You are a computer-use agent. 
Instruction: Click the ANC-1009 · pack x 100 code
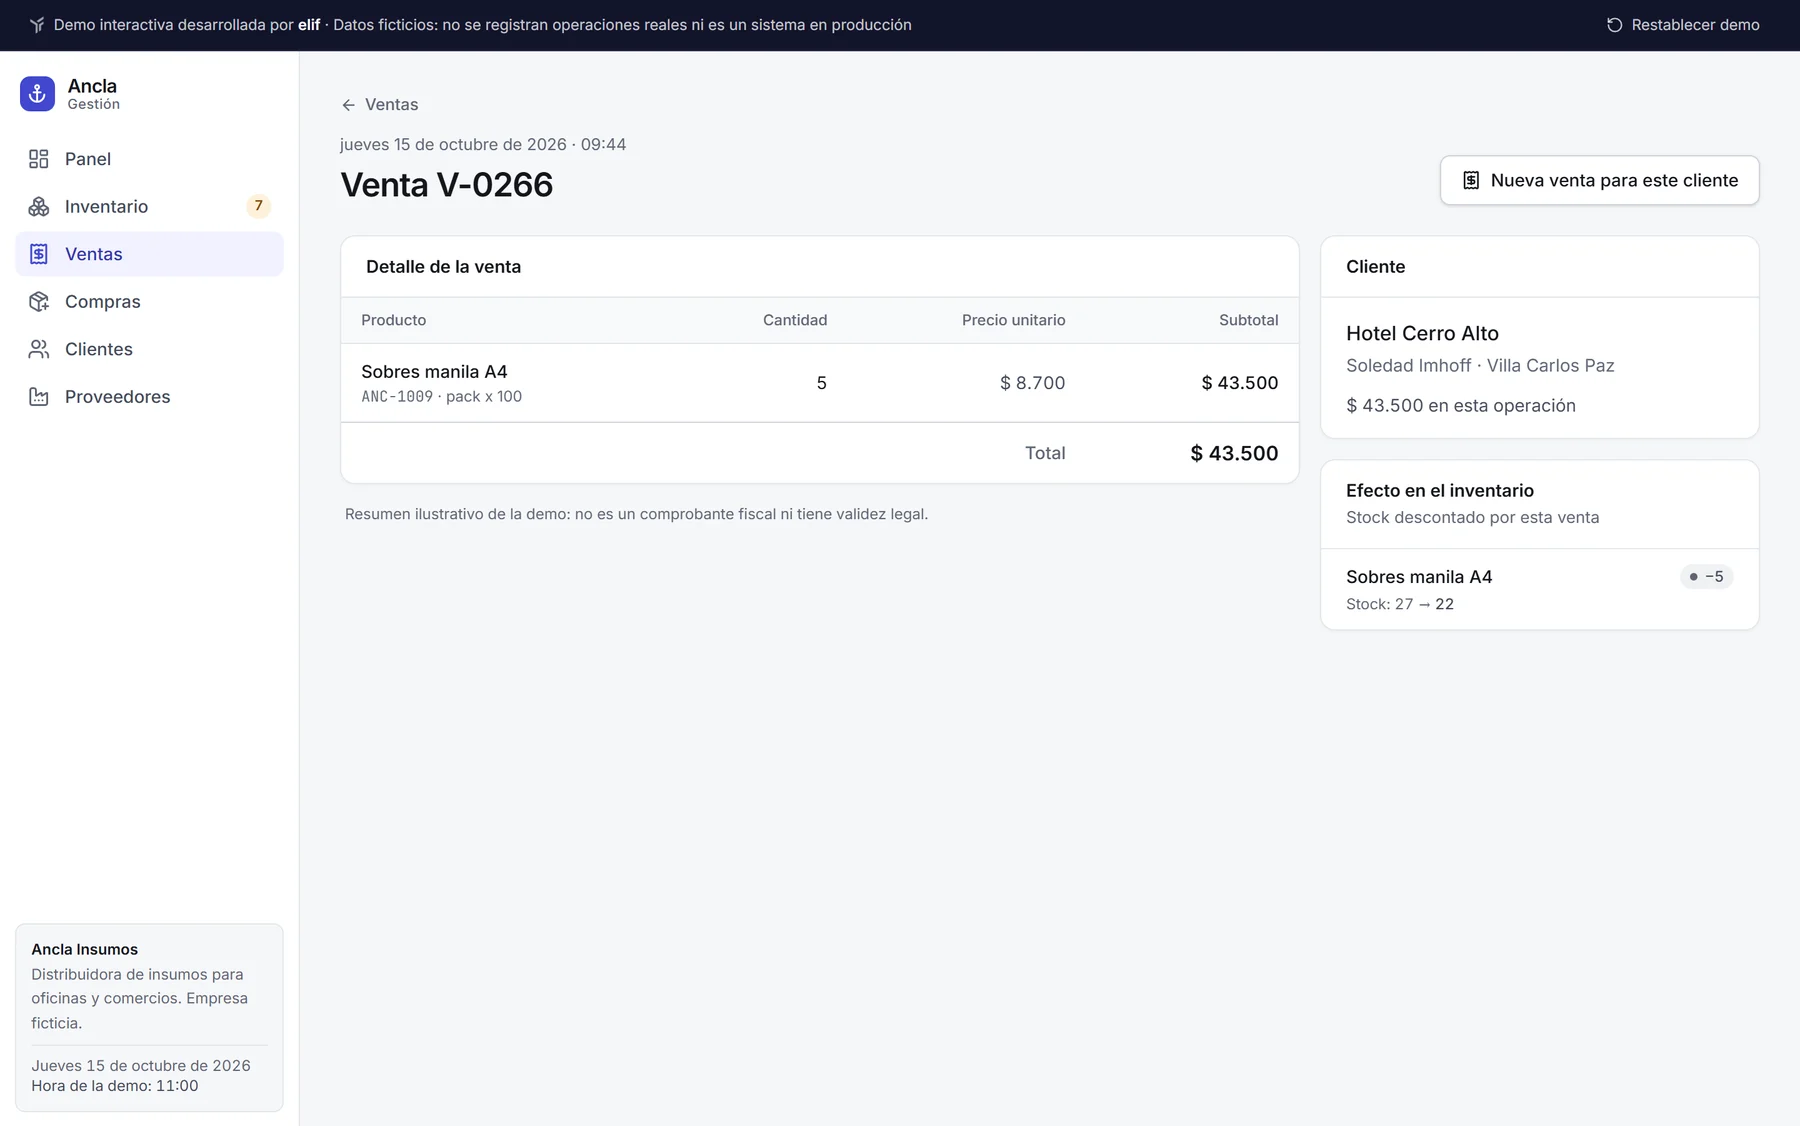pyautogui.click(x=441, y=397)
